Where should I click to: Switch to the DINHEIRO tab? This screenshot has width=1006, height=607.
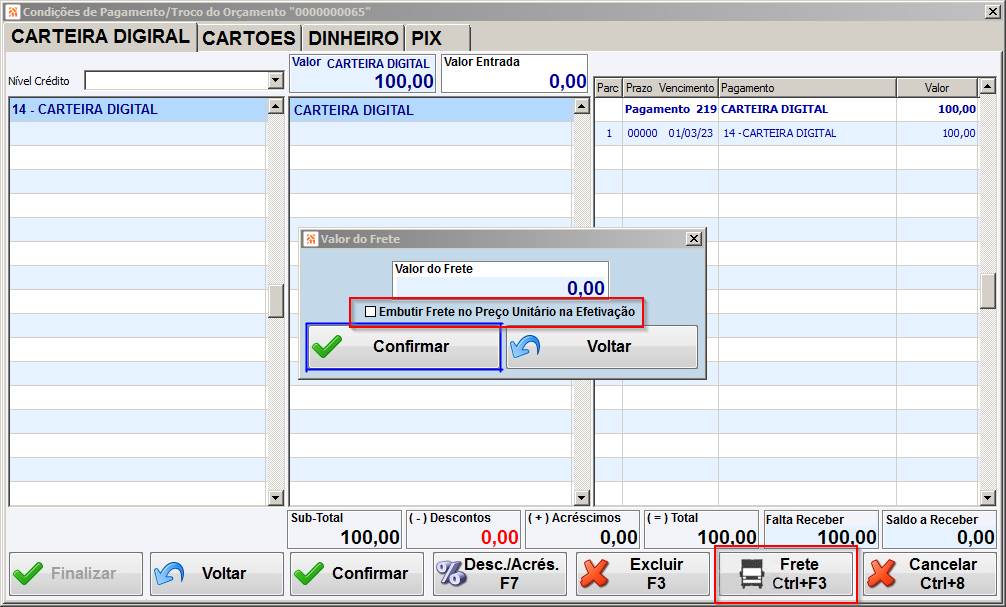[x=354, y=38]
